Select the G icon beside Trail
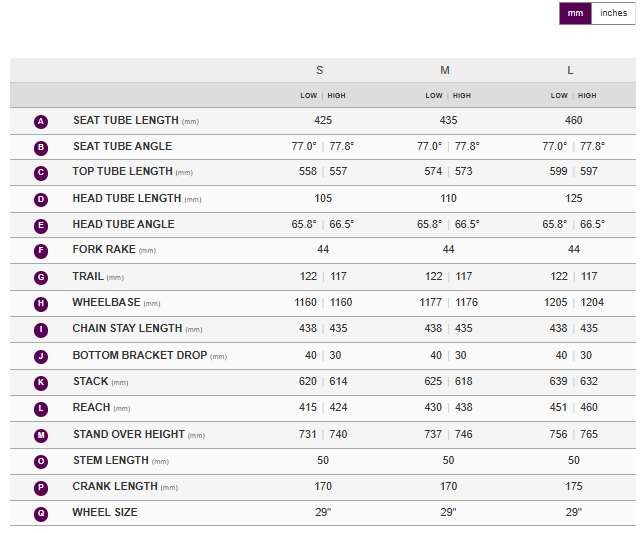The image size is (642, 533). pyautogui.click(x=41, y=277)
